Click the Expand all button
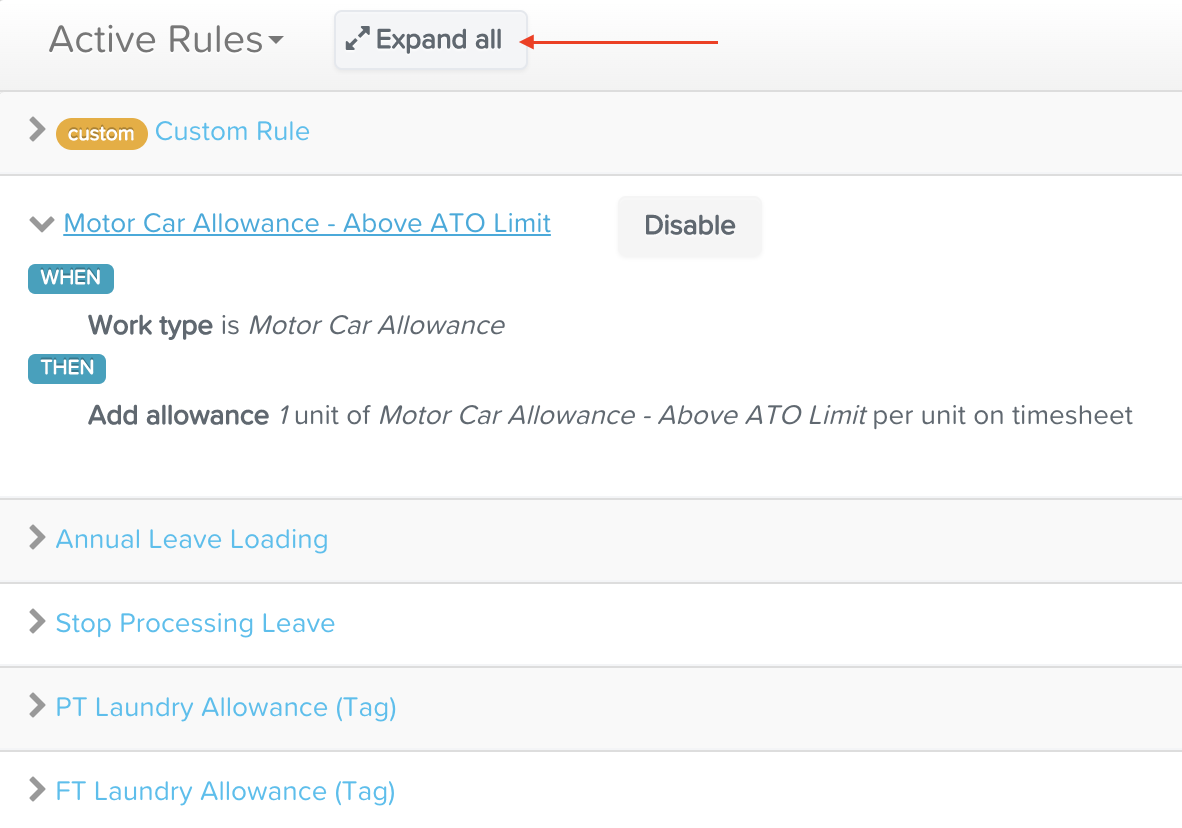This screenshot has width=1182, height=828. 430,40
